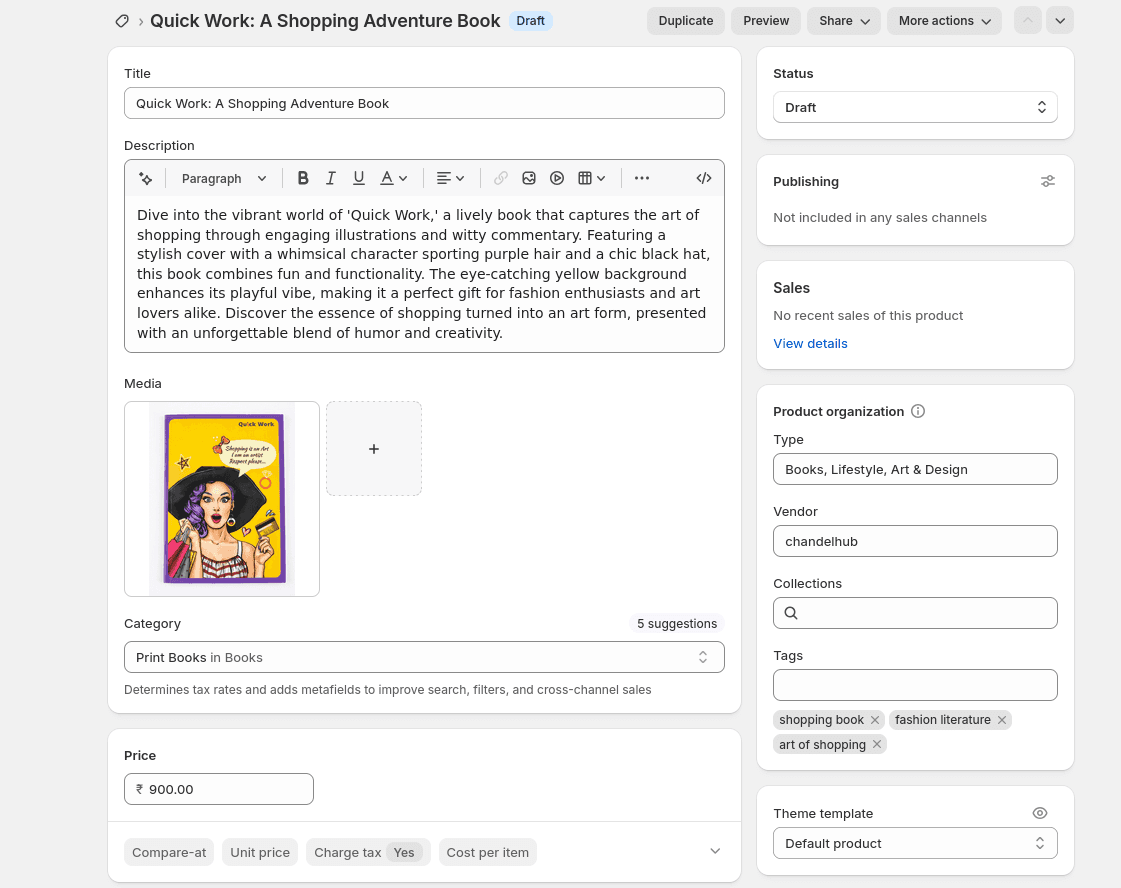Toggle italic formatting in description editor
The image size is (1121, 888).
pyautogui.click(x=330, y=179)
